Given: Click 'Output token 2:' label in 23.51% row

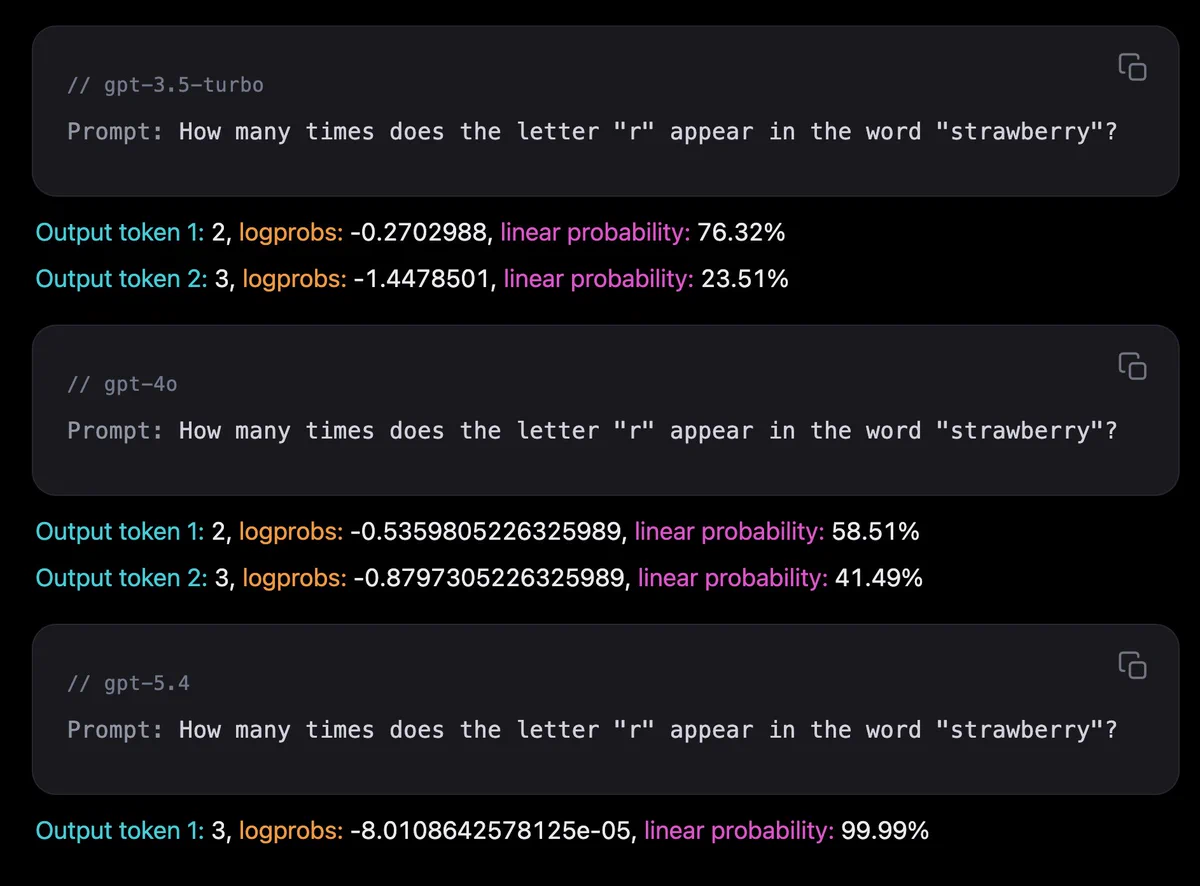Looking at the screenshot, I should (x=122, y=279).
